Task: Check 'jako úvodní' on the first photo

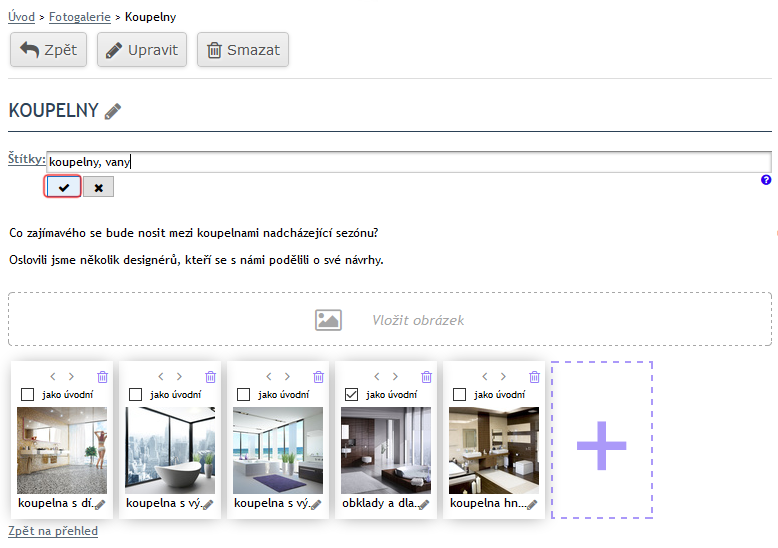Action: click(x=27, y=395)
